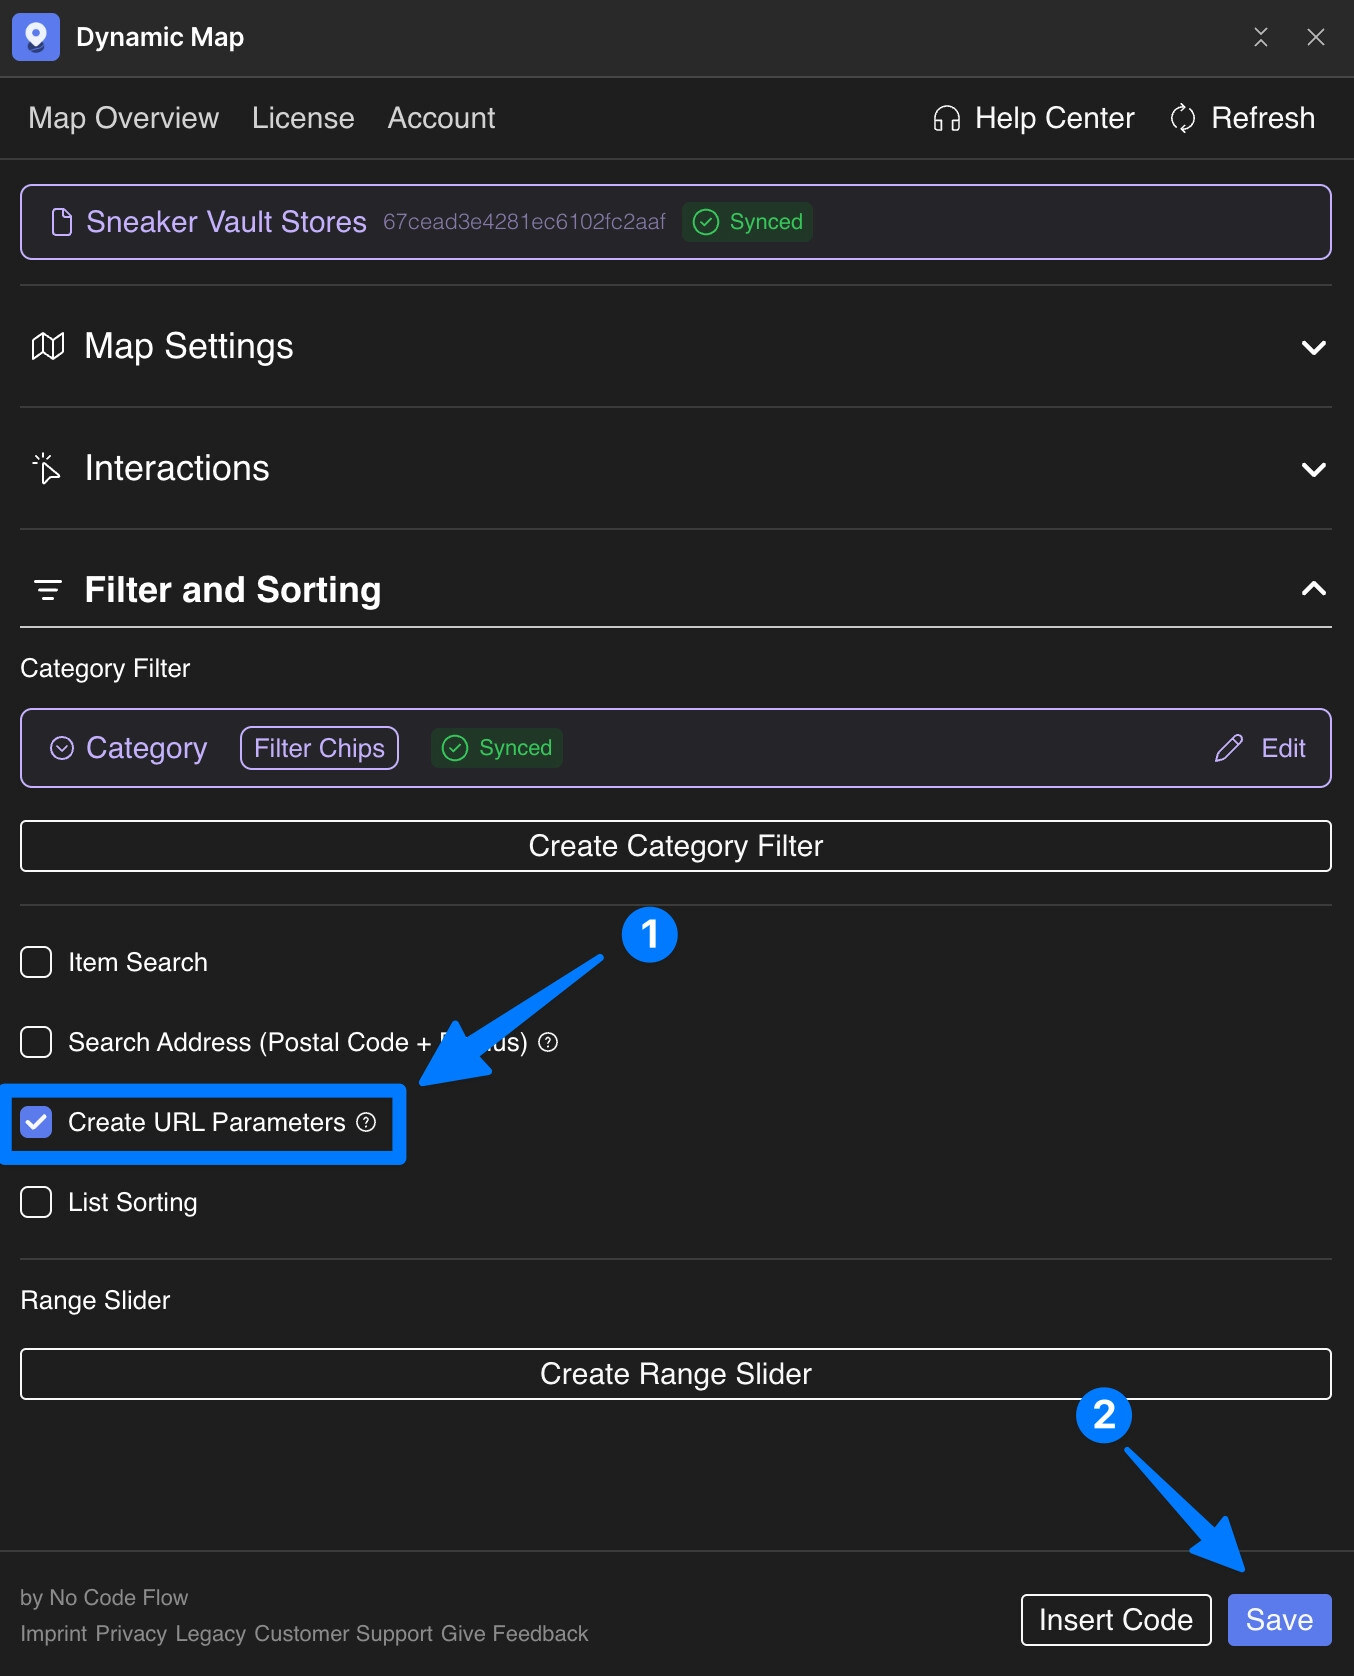
Task: Click the Filter Chips tag
Action: [319, 748]
